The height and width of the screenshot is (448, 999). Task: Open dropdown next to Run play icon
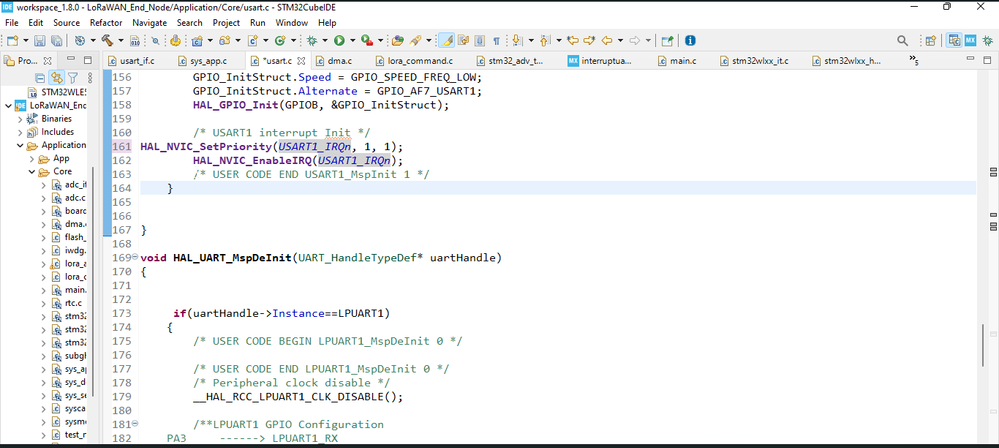352,41
